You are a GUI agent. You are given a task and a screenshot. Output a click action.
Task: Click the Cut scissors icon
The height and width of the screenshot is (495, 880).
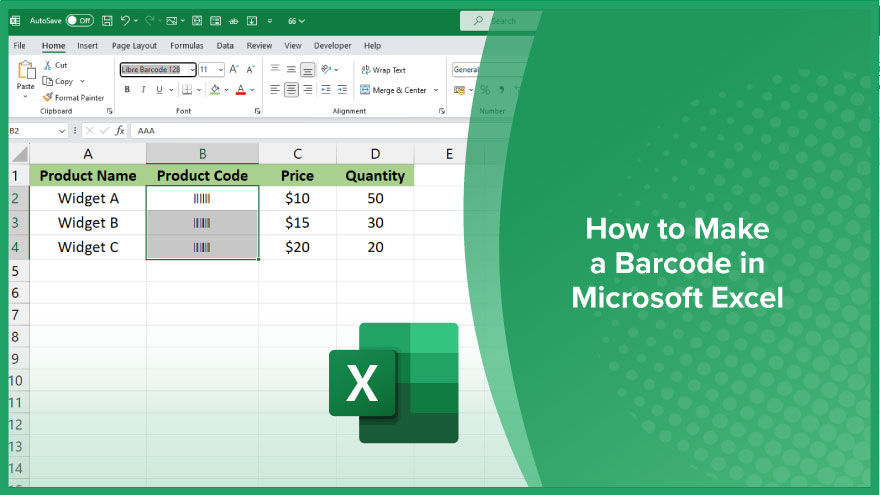tap(48, 65)
